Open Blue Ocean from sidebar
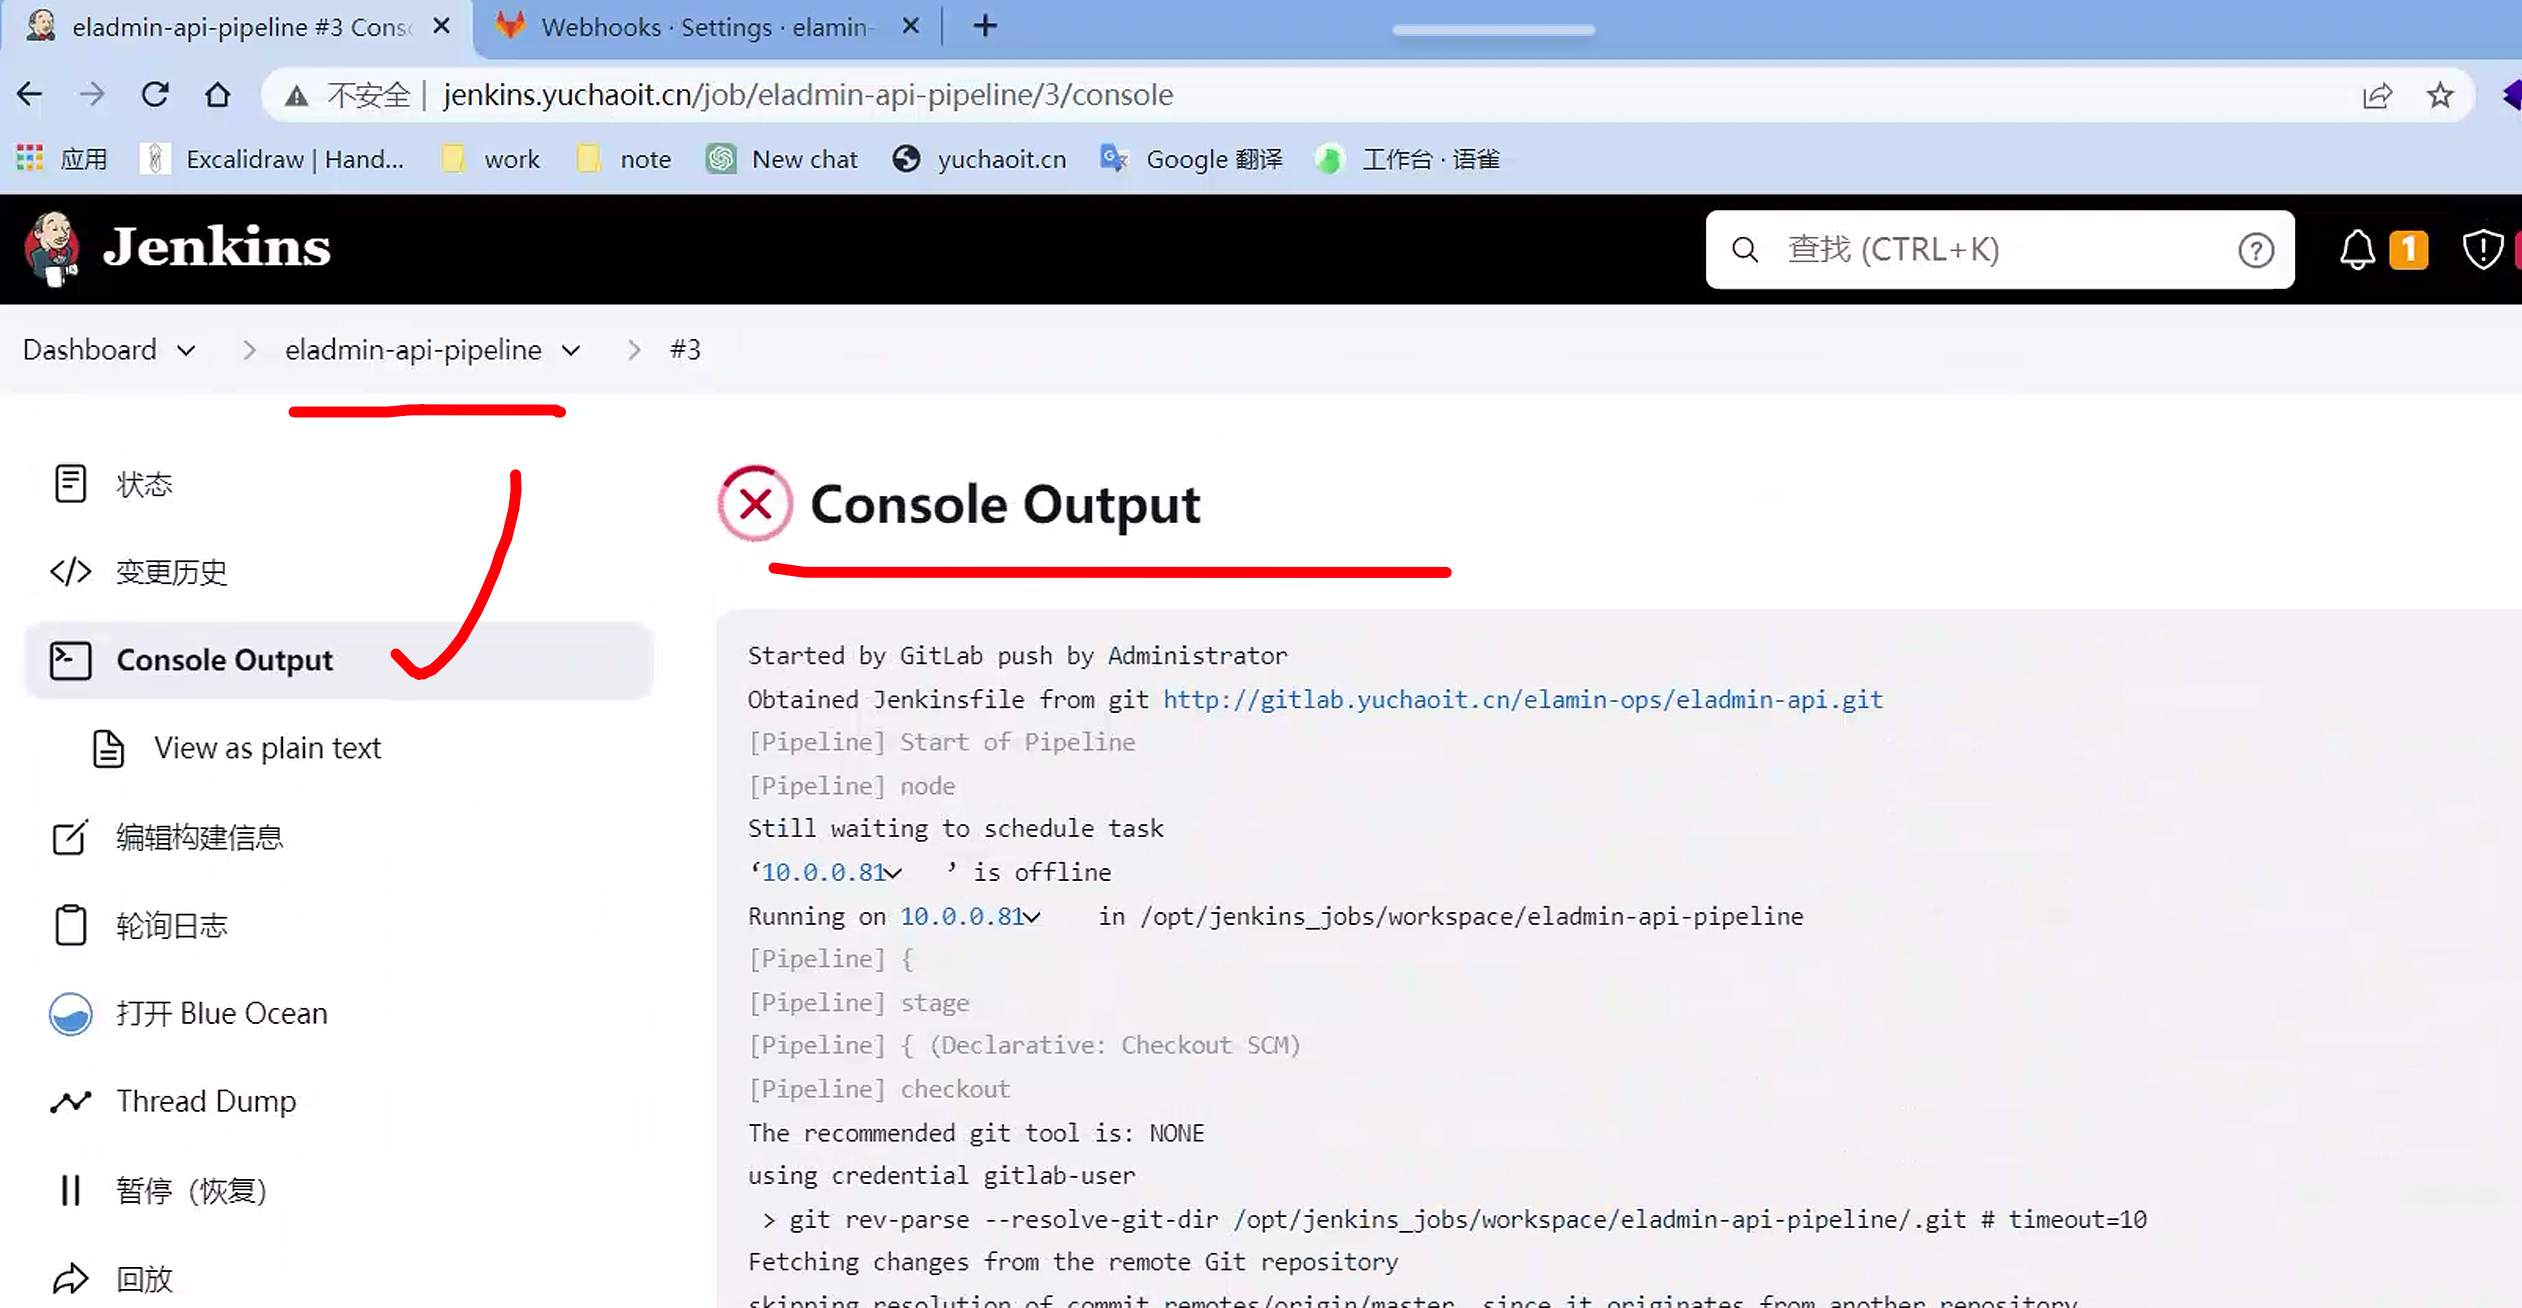The height and width of the screenshot is (1308, 2522). point(221,1013)
